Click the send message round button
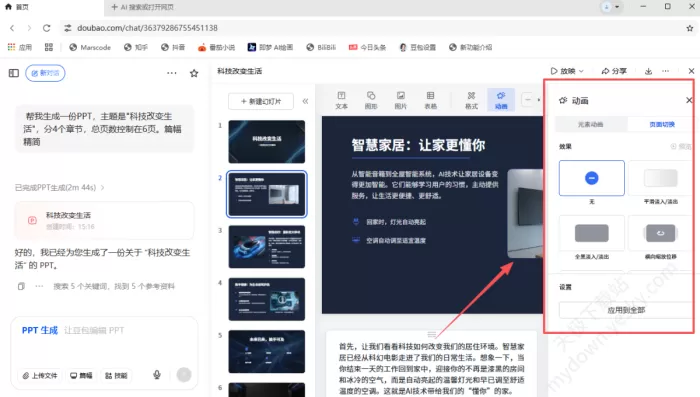The height and width of the screenshot is (397, 700). coord(184,375)
